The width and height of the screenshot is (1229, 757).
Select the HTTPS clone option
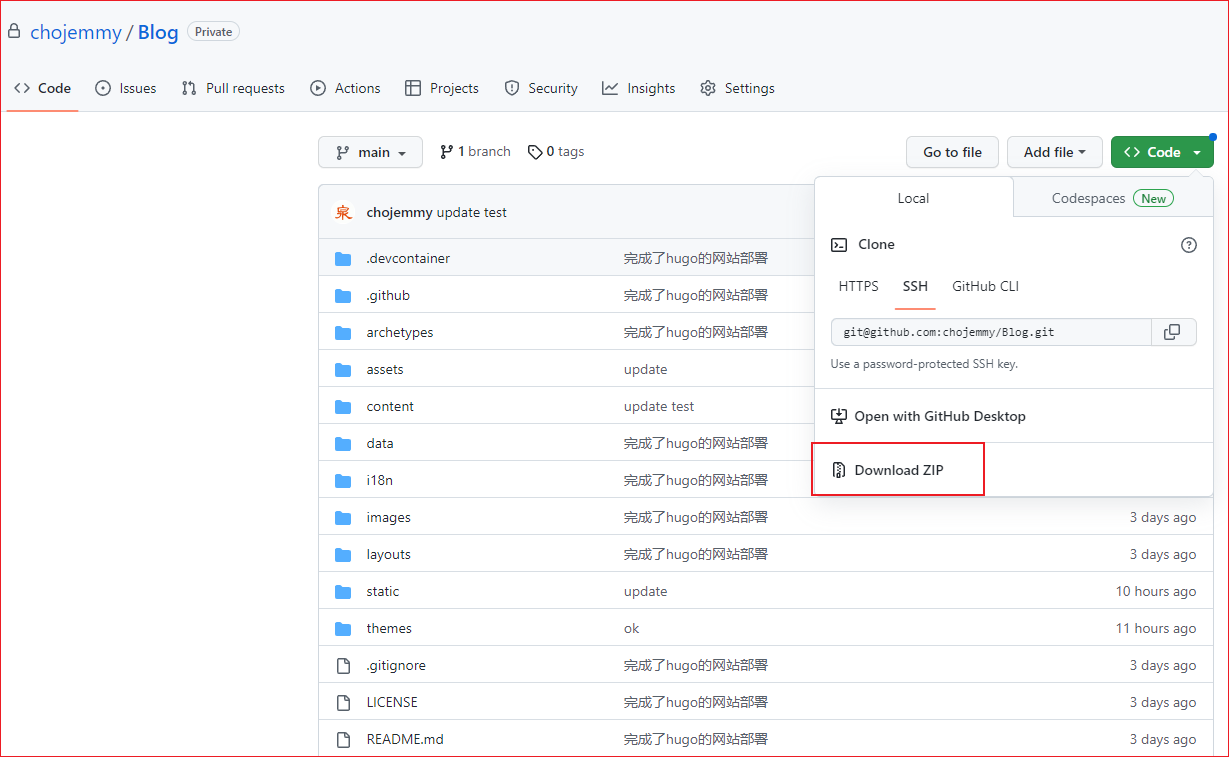click(858, 286)
